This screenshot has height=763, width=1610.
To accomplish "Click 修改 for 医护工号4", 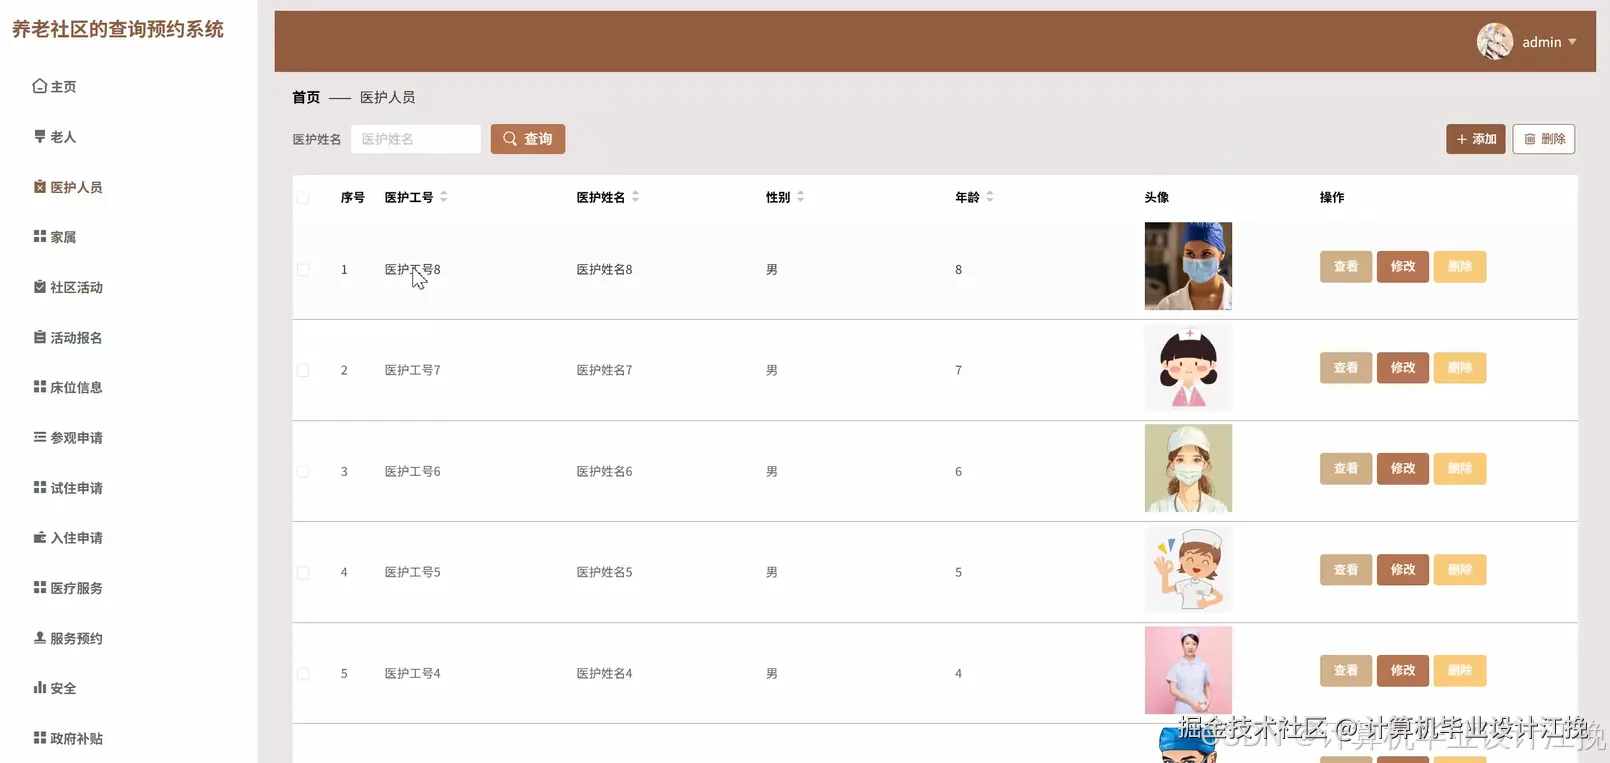I will point(1403,671).
